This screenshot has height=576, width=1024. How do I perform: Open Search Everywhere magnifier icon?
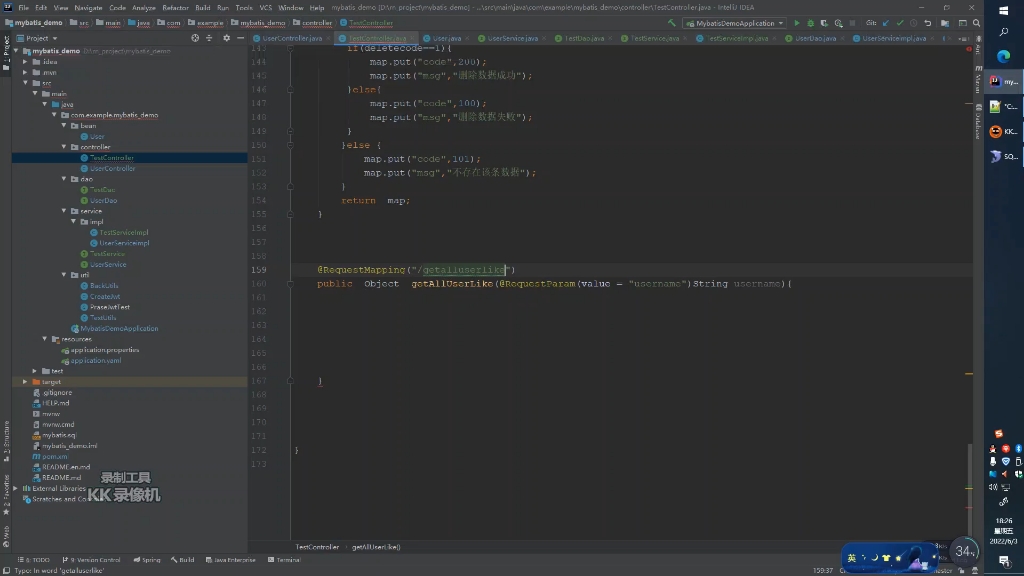976,23
